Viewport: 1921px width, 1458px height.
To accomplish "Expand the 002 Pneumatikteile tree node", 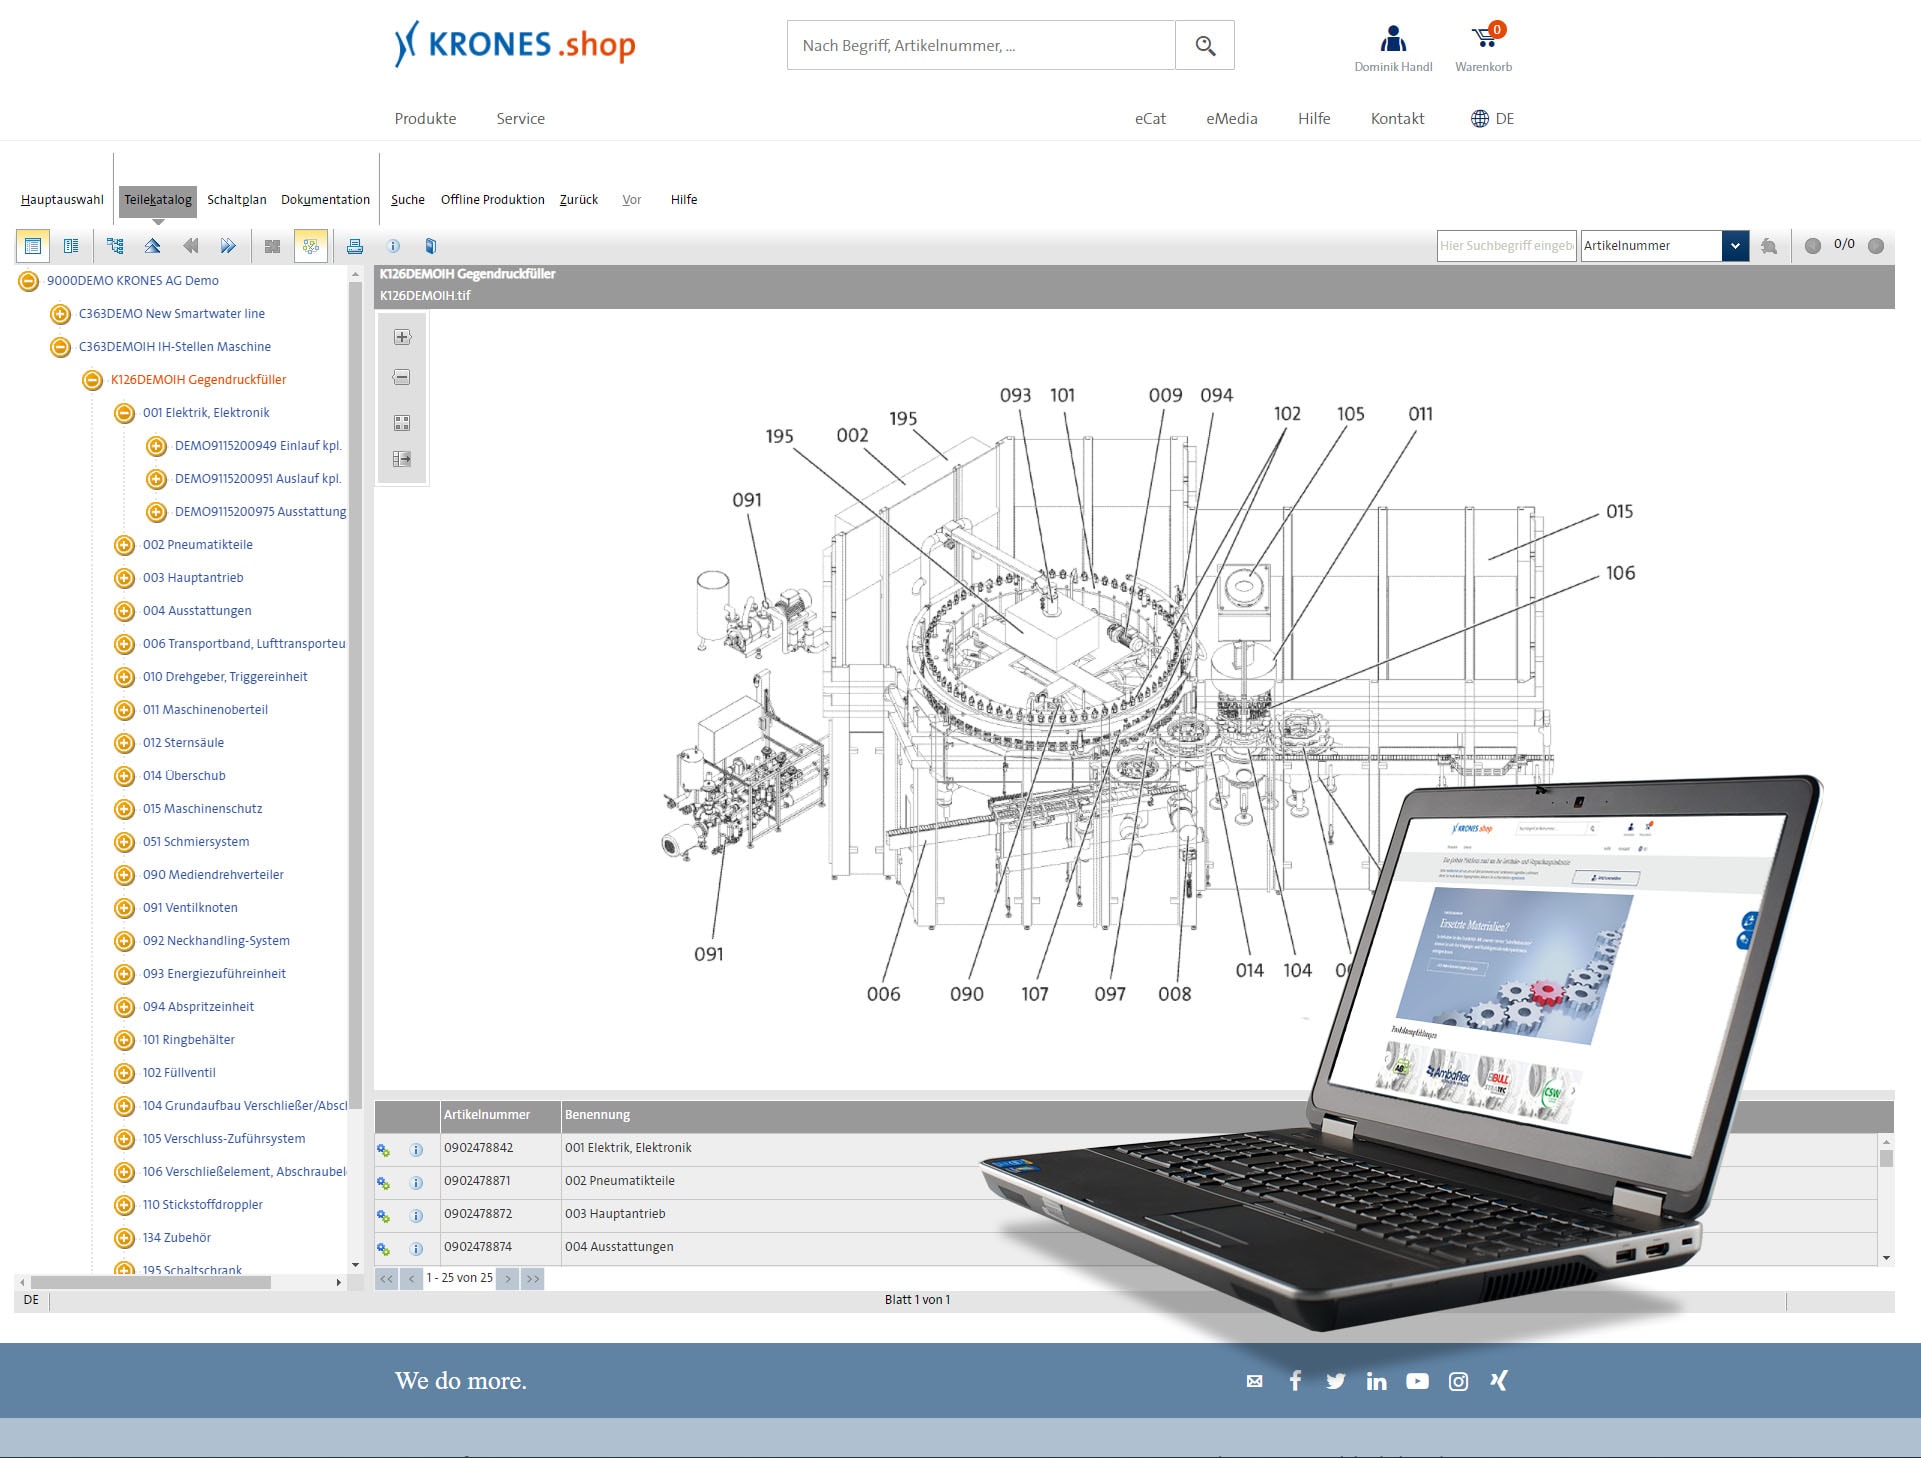I will point(124,545).
